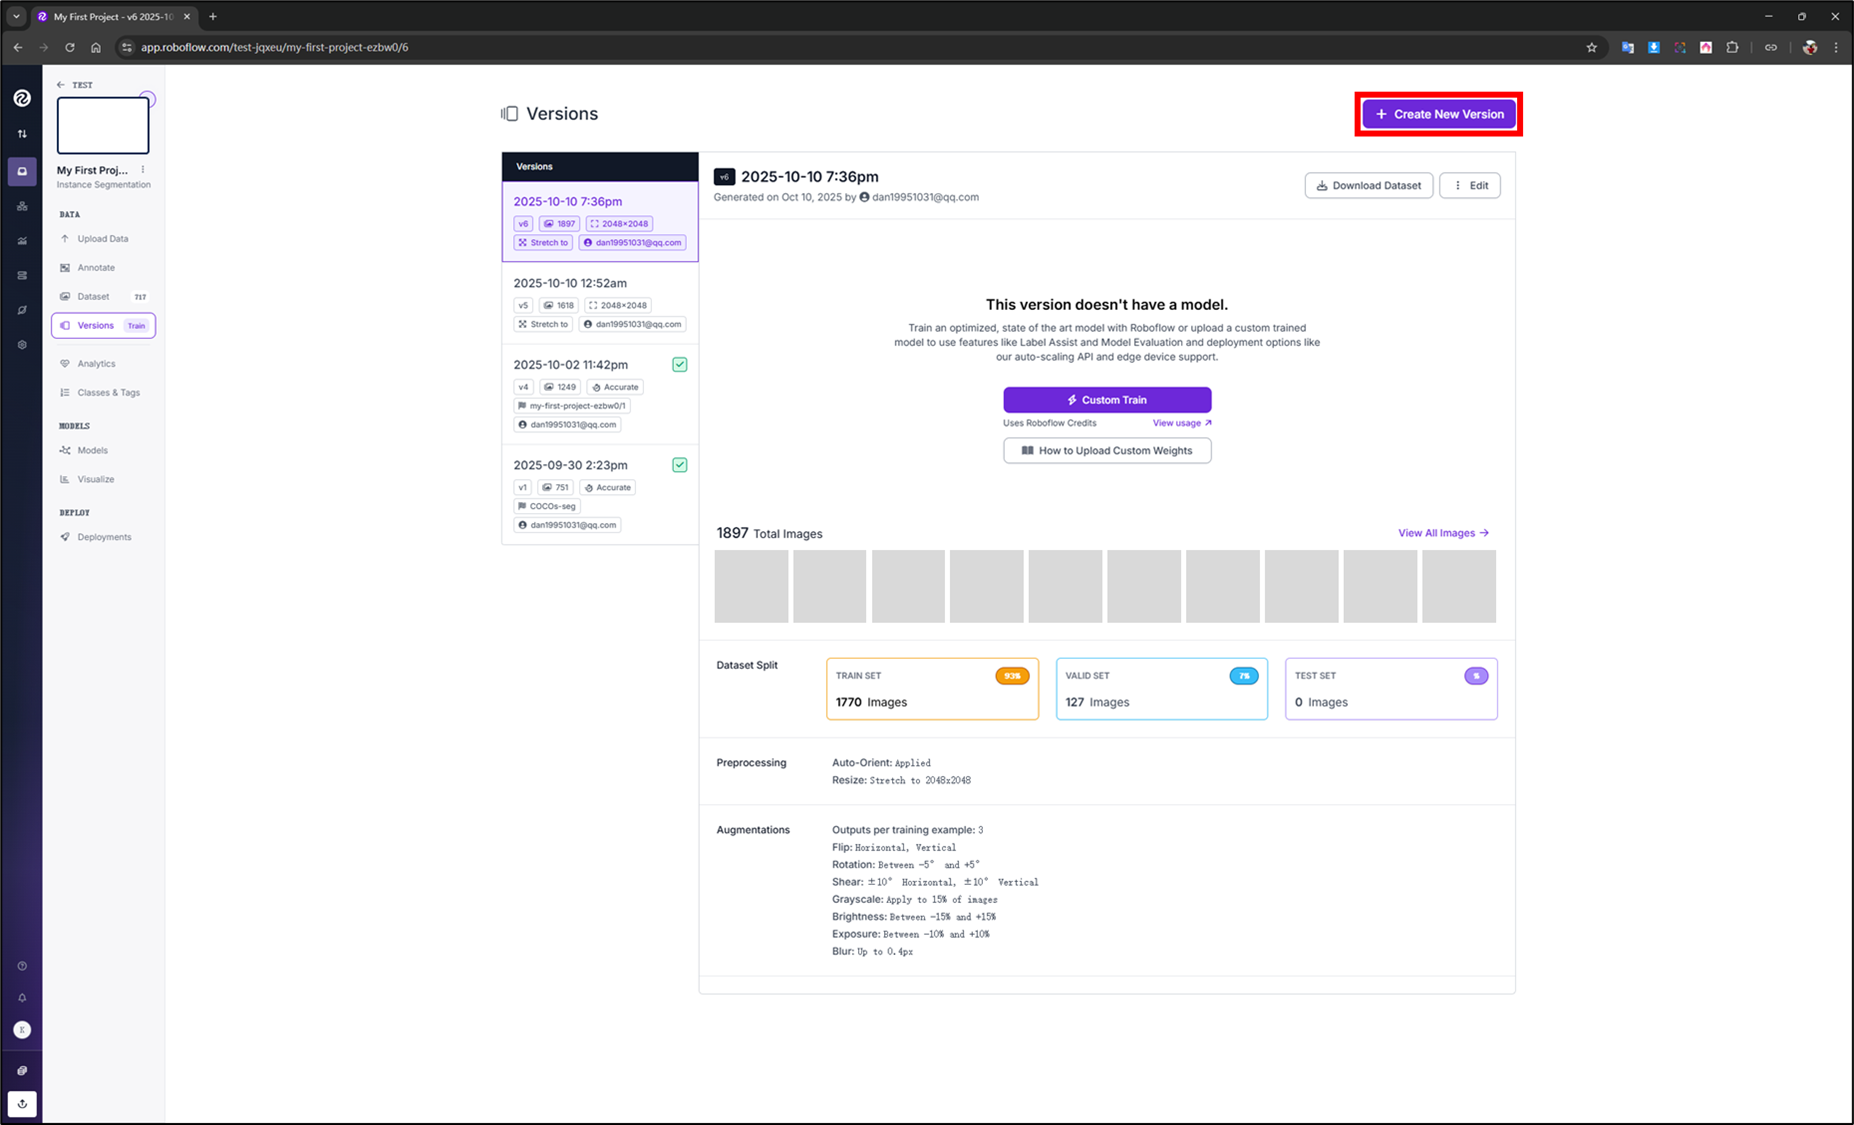Click the chart monitoring icon in the dark sidebar
Image resolution: width=1854 pixels, height=1125 pixels.
[22, 241]
